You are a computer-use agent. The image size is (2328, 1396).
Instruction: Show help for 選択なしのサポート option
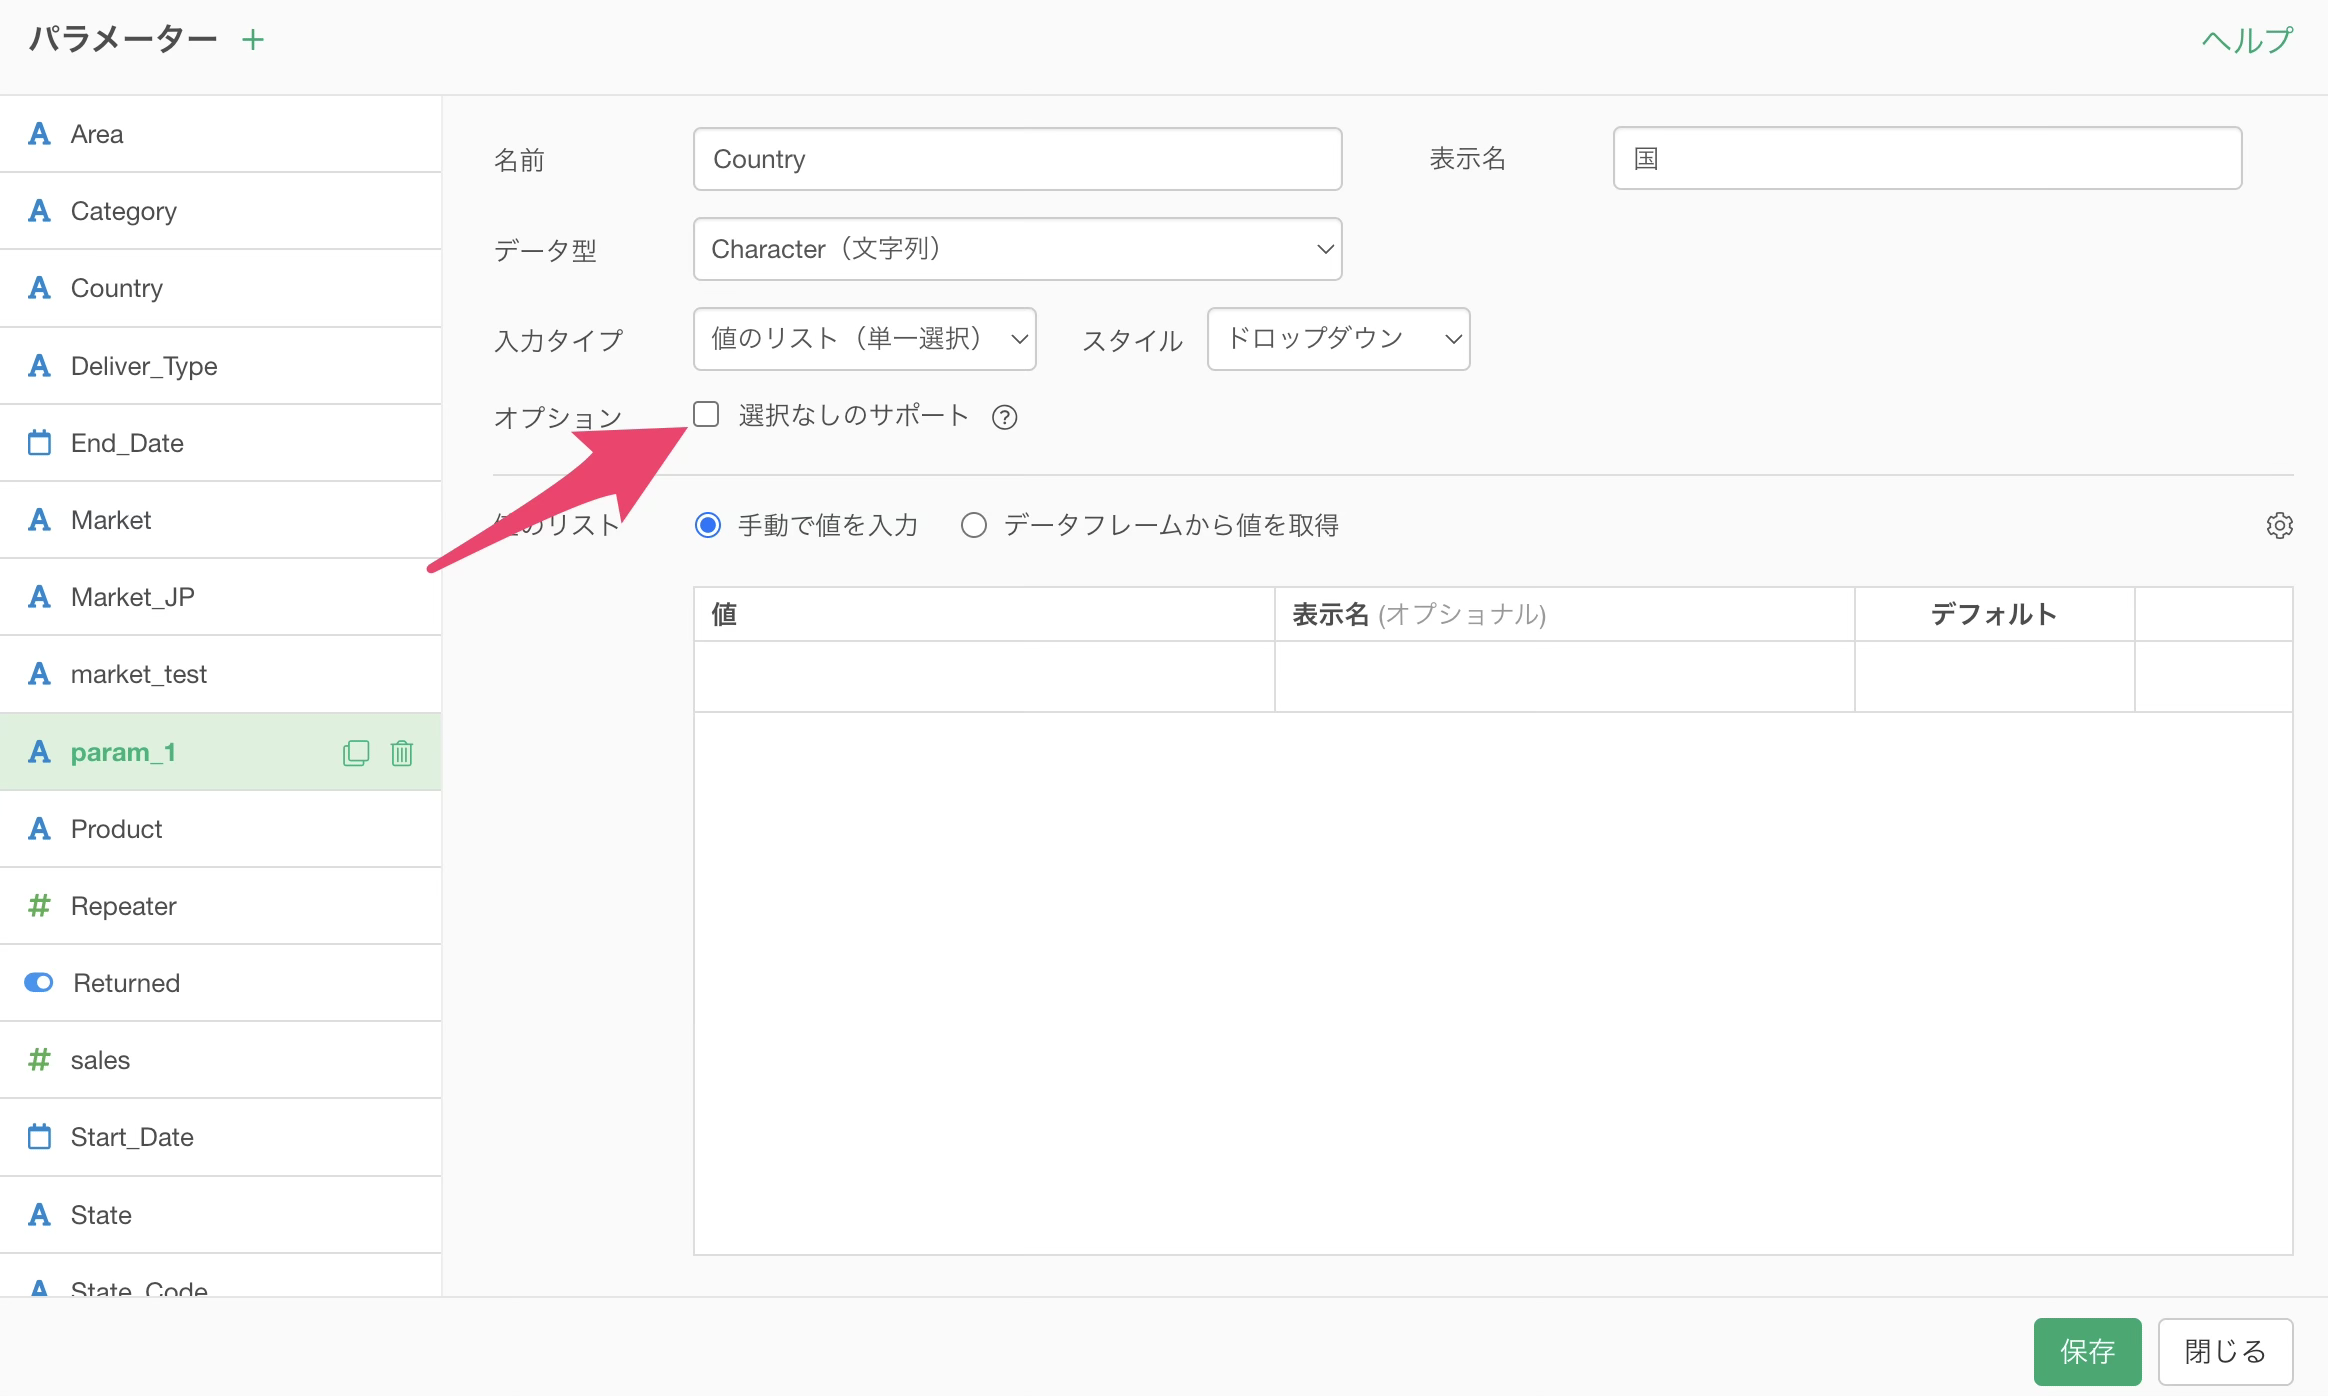[x=1004, y=417]
